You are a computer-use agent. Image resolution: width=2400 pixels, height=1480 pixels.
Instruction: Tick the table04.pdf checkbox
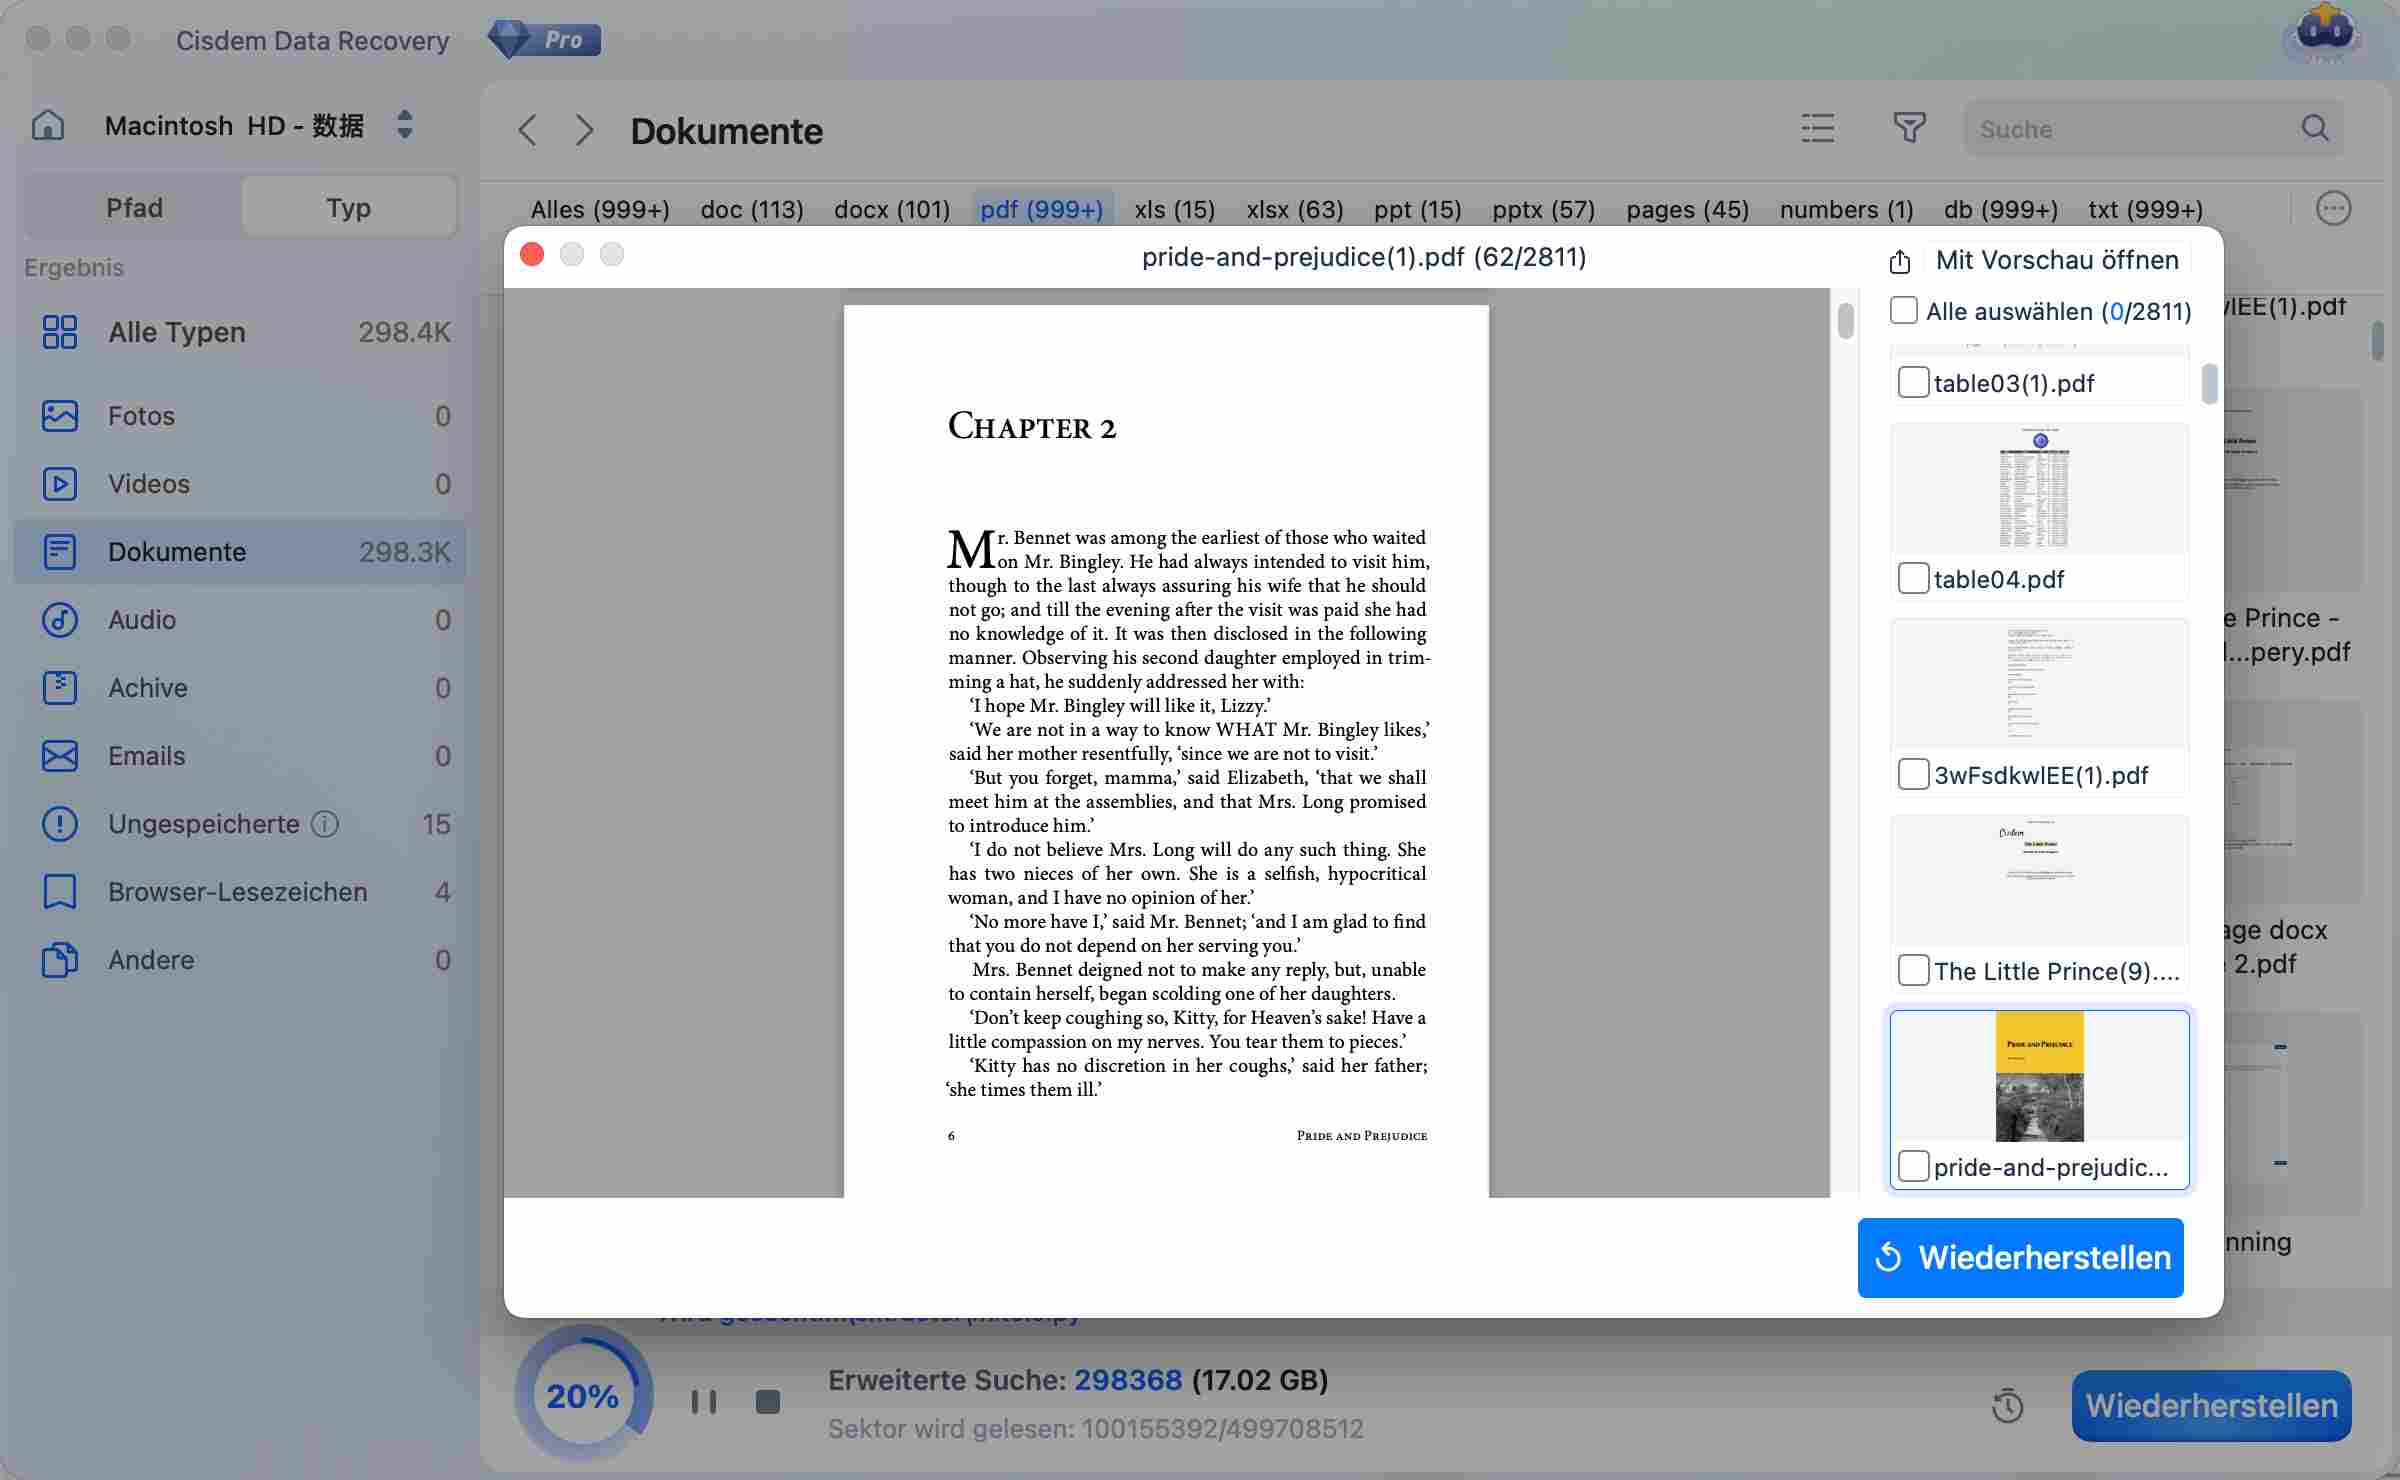point(1913,579)
